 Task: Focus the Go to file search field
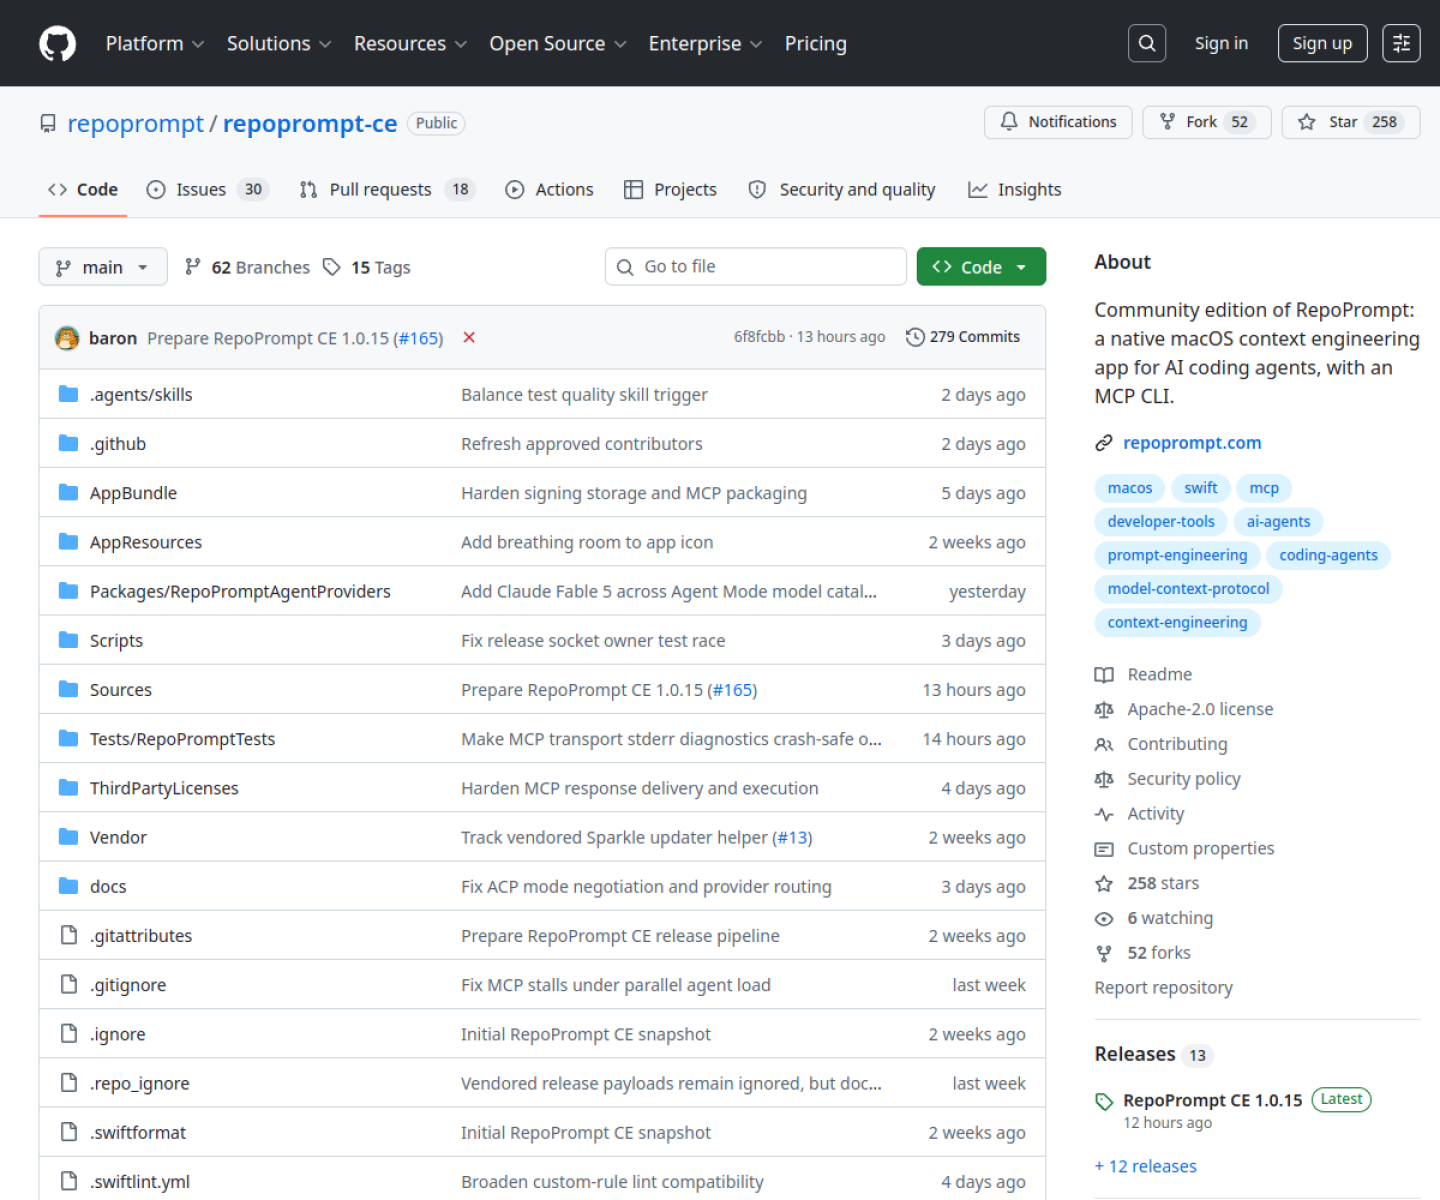pos(756,266)
